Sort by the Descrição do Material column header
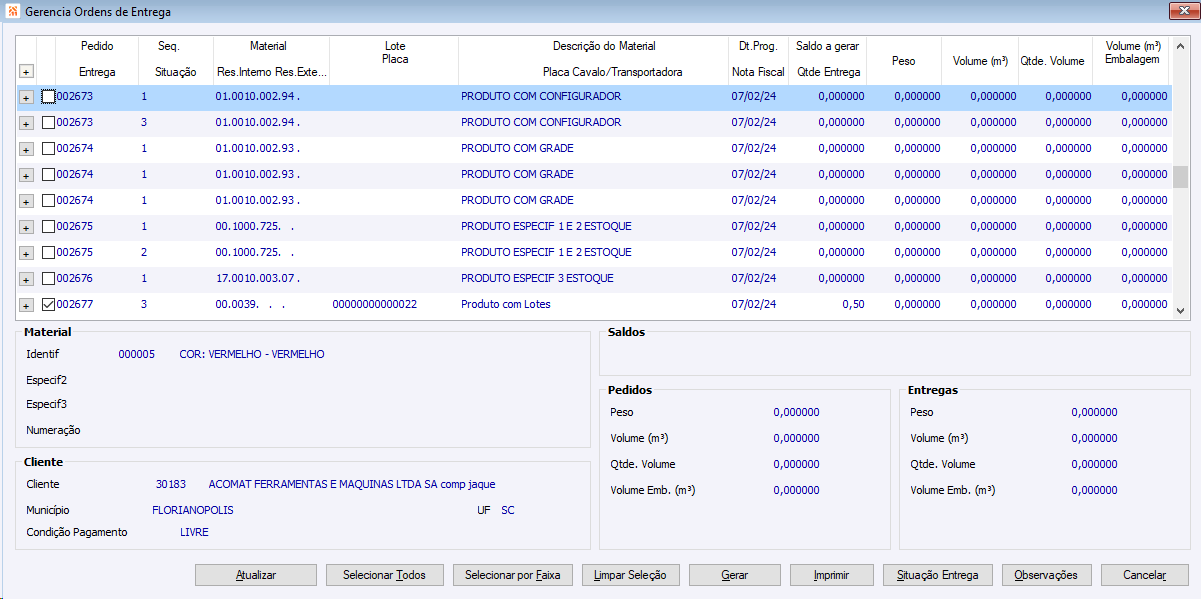Image resolution: width=1201 pixels, height=599 pixels. pyautogui.click(x=604, y=46)
